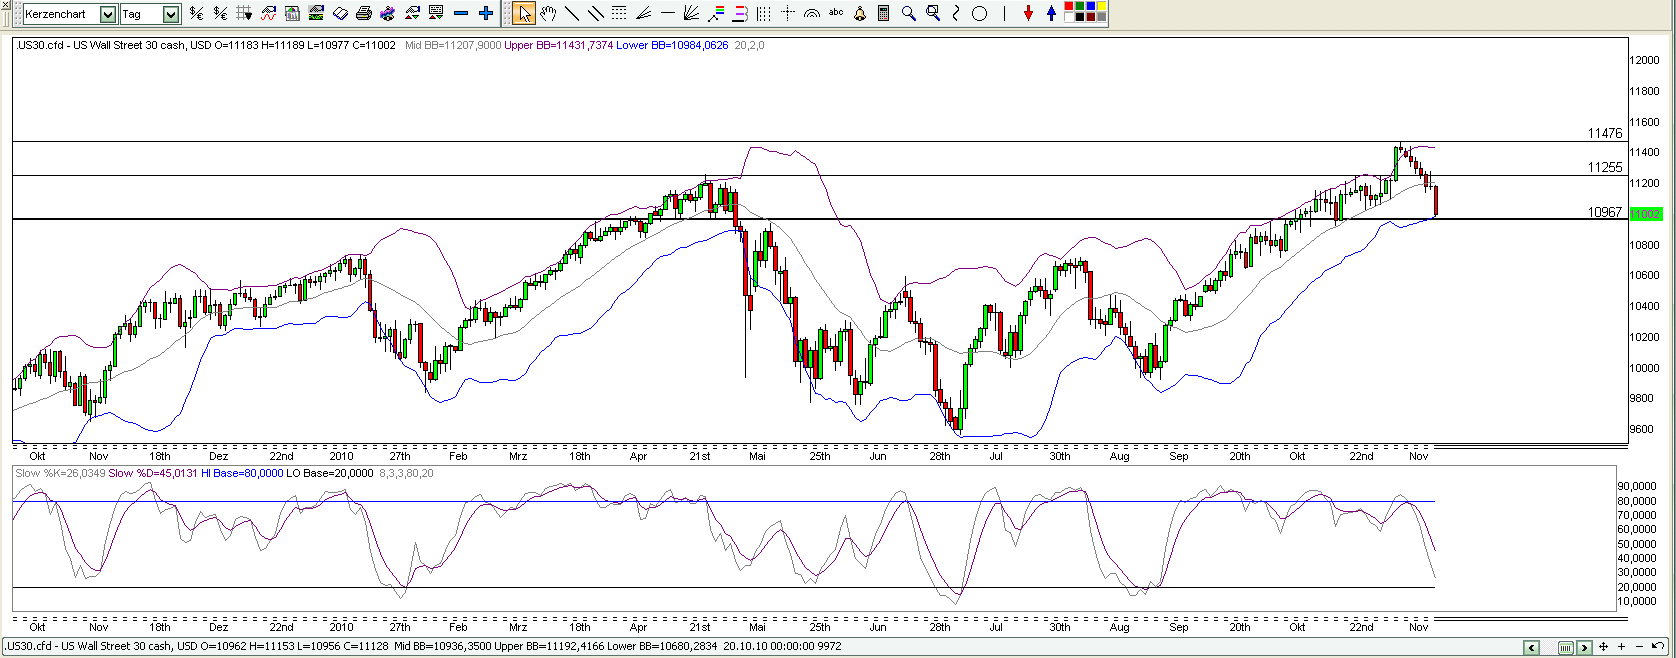Click the blue plus toolbar button

pyautogui.click(x=485, y=13)
